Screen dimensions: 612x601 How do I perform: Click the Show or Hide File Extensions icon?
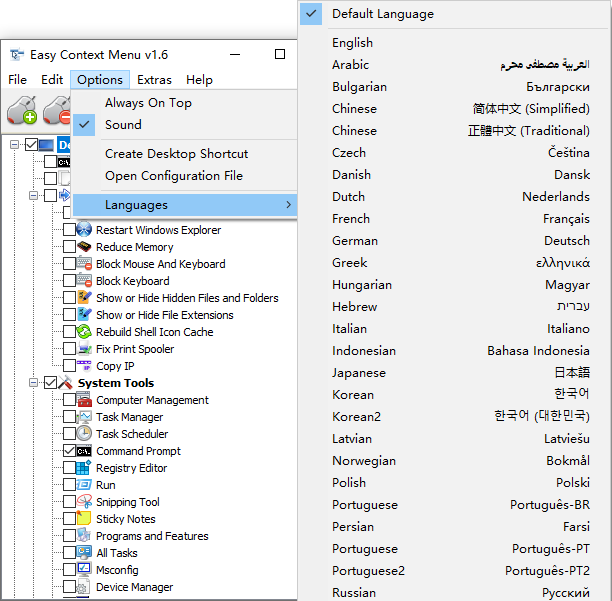tap(84, 315)
